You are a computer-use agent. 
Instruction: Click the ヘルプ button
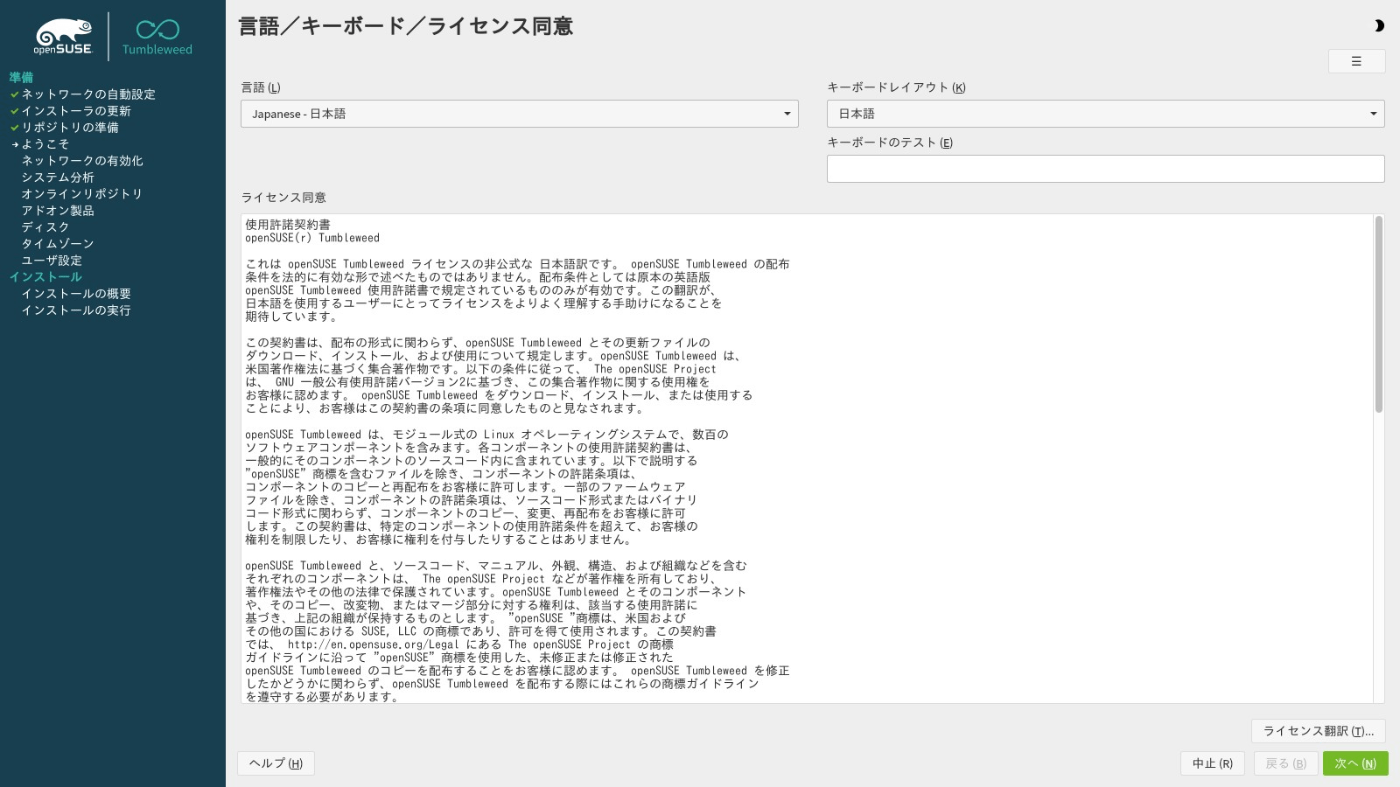click(x=276, y=763)
